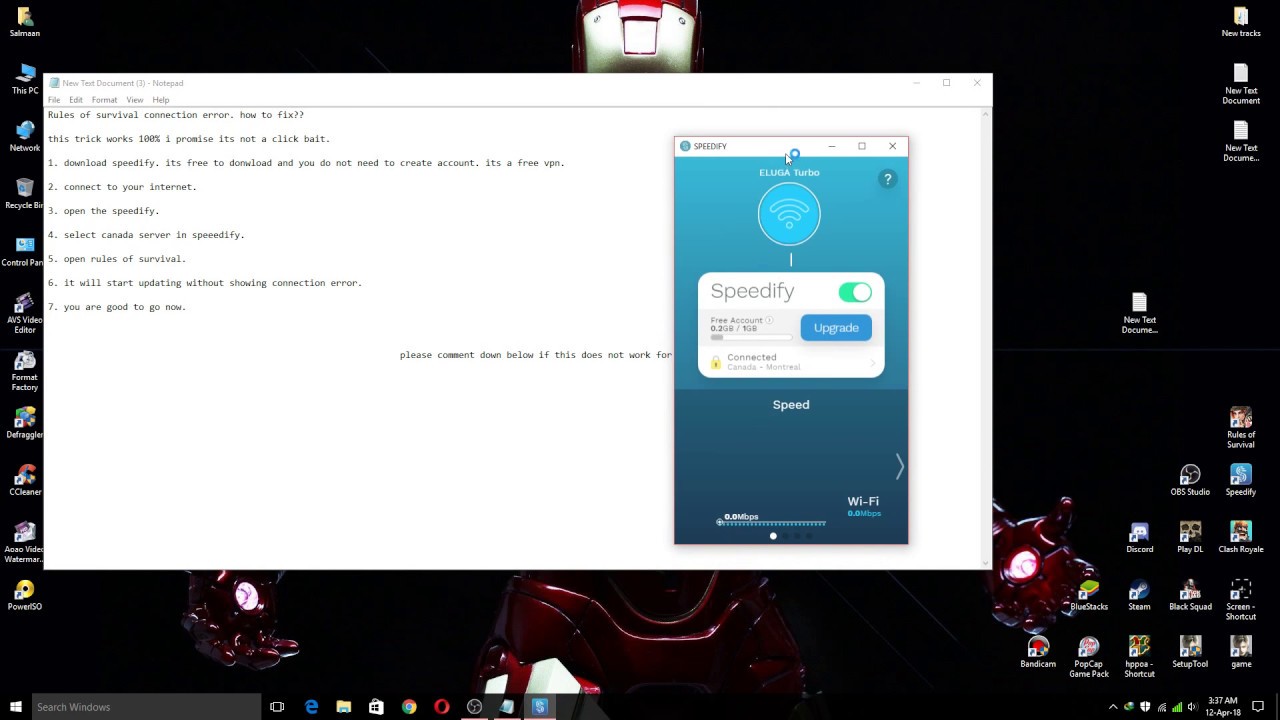Open the Edit menu in Notepad
This screenshot has height=720, width=1280.
[x=76, y=100]
